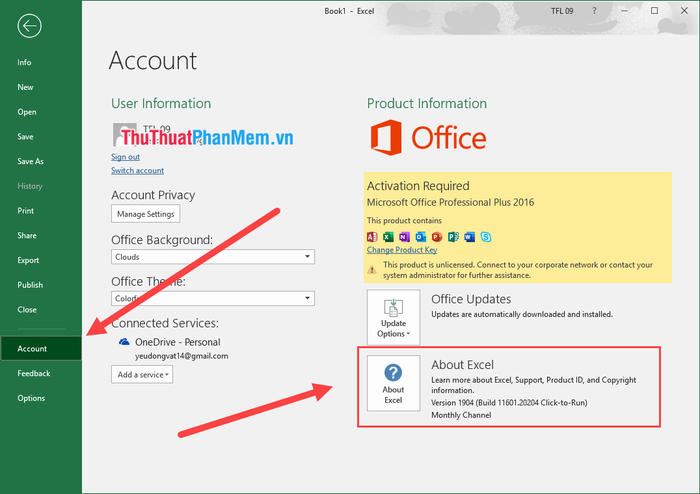Viewport: 700px width, 494px height.
Task: Choose Save As from the sidebar
Action: pos(30,161)
